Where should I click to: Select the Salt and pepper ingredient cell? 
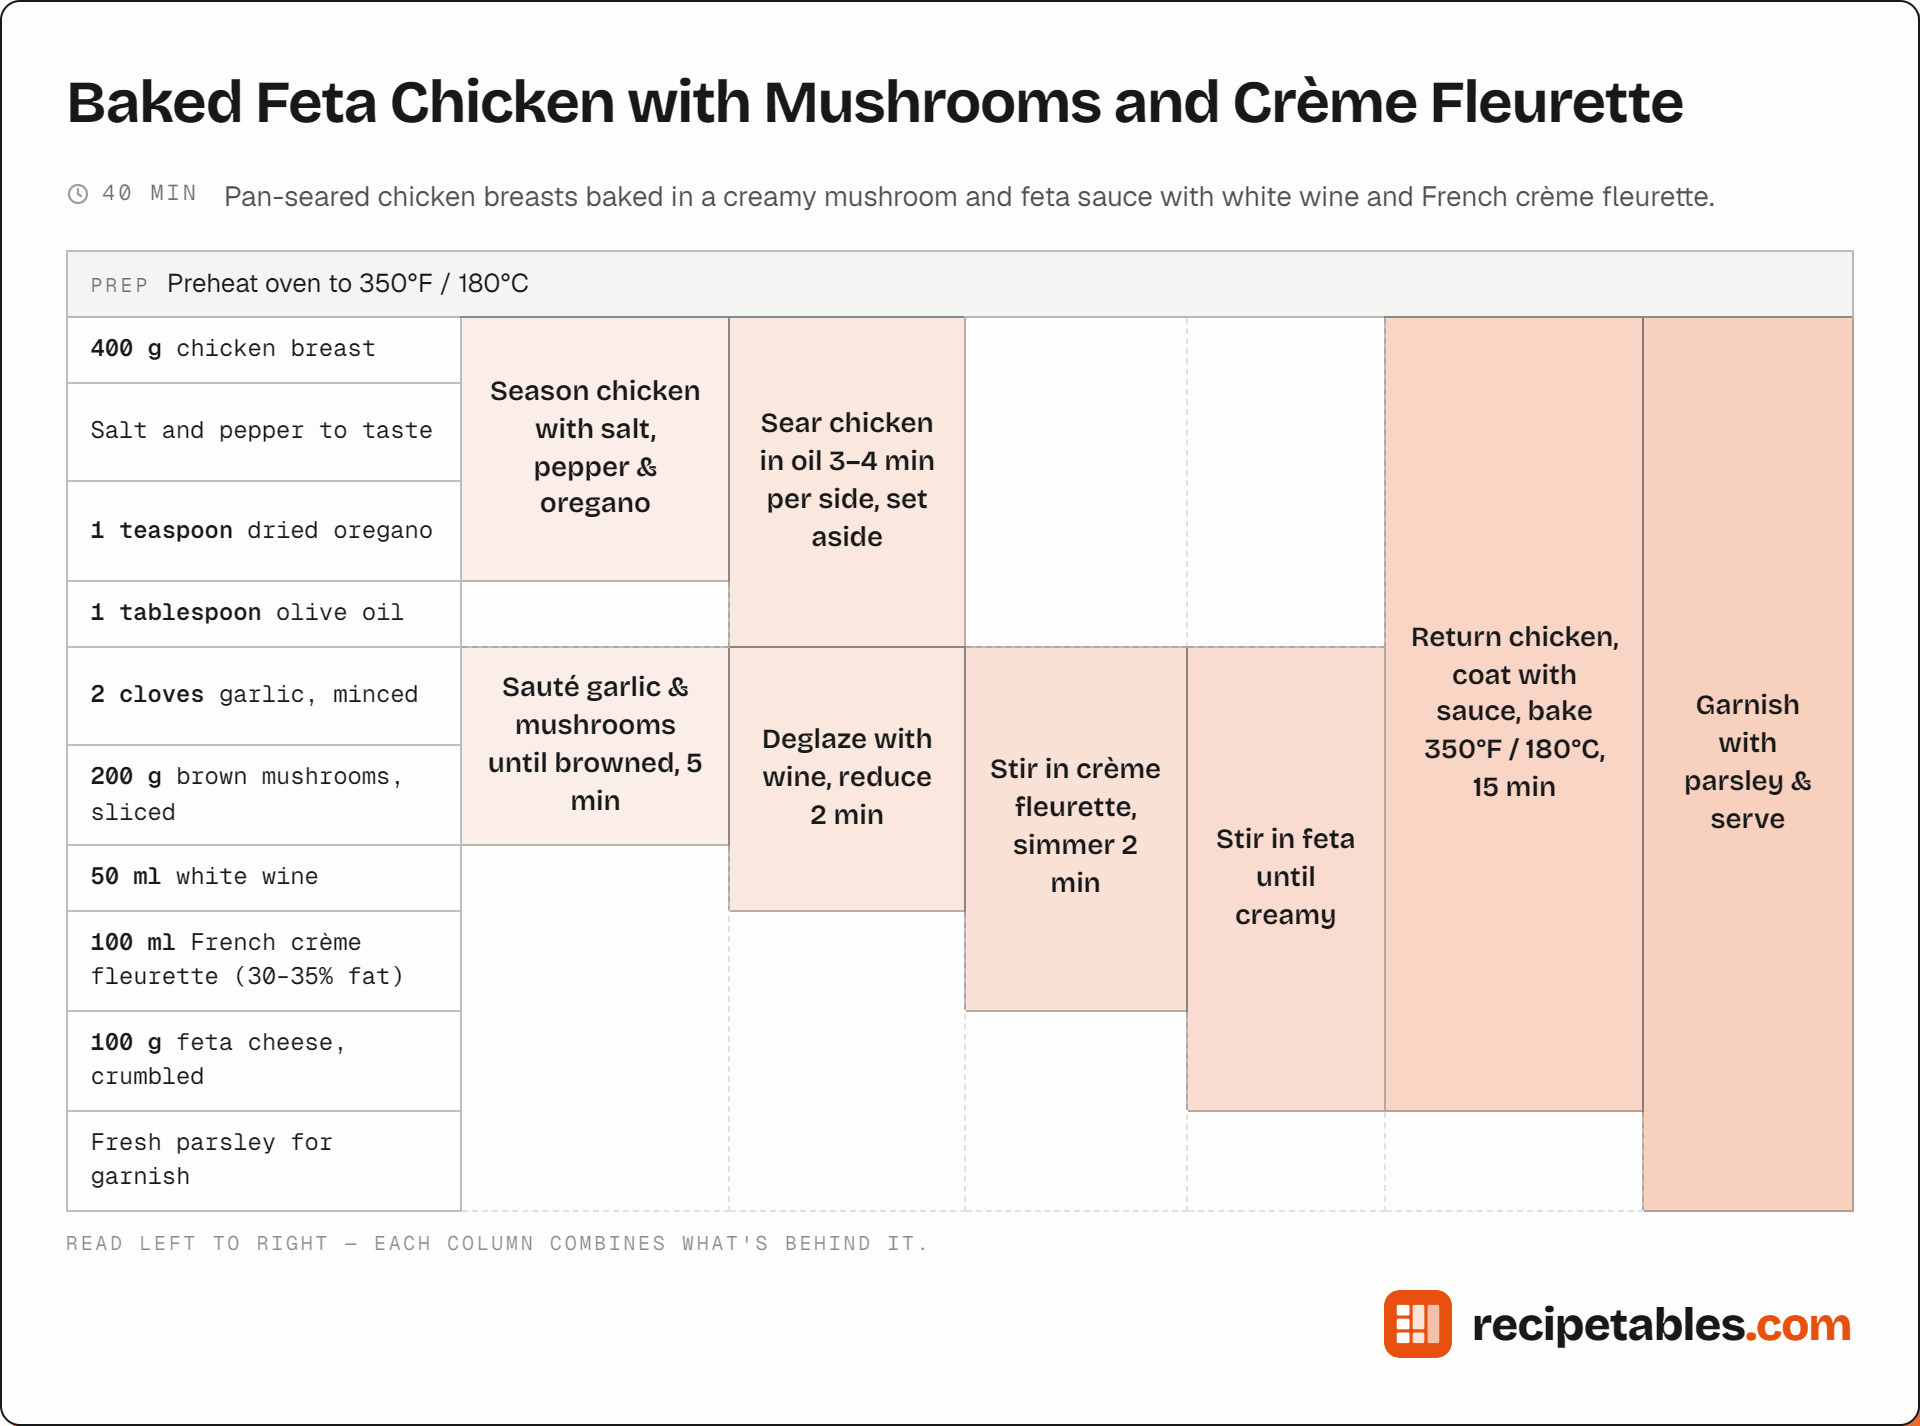click(x=264, y=431)
